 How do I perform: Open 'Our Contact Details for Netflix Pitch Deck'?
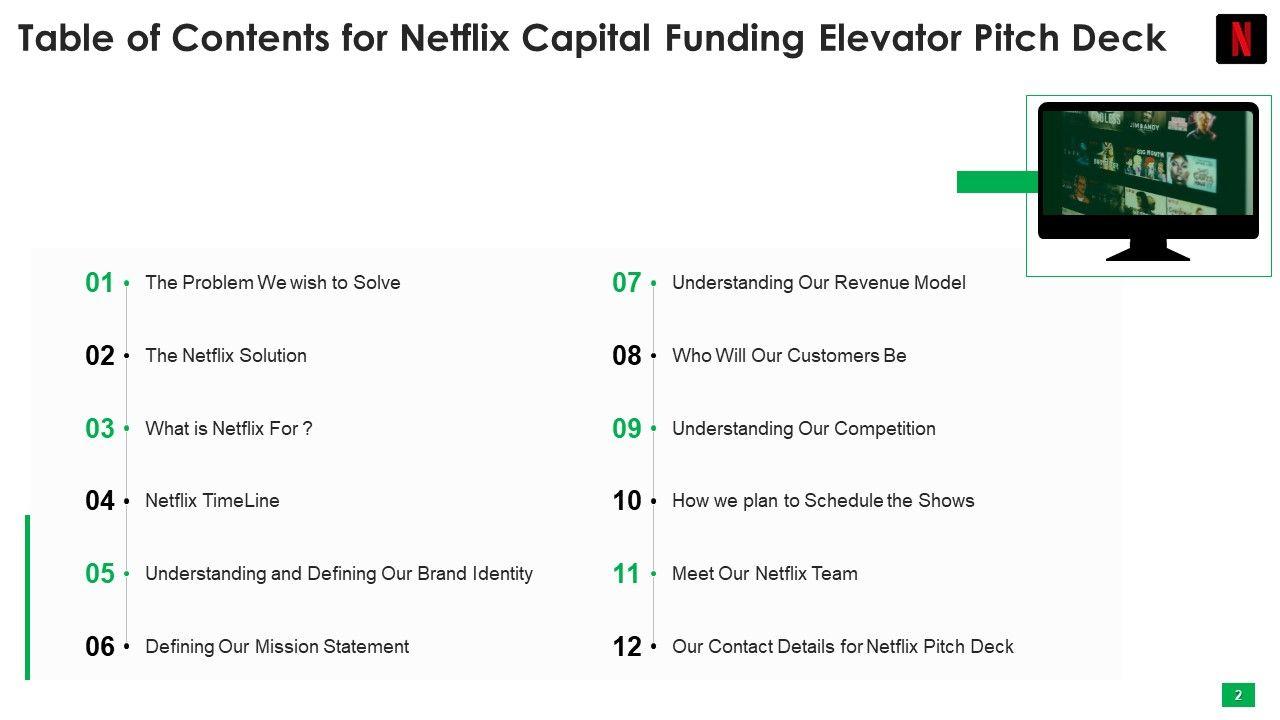pos(842,647)
